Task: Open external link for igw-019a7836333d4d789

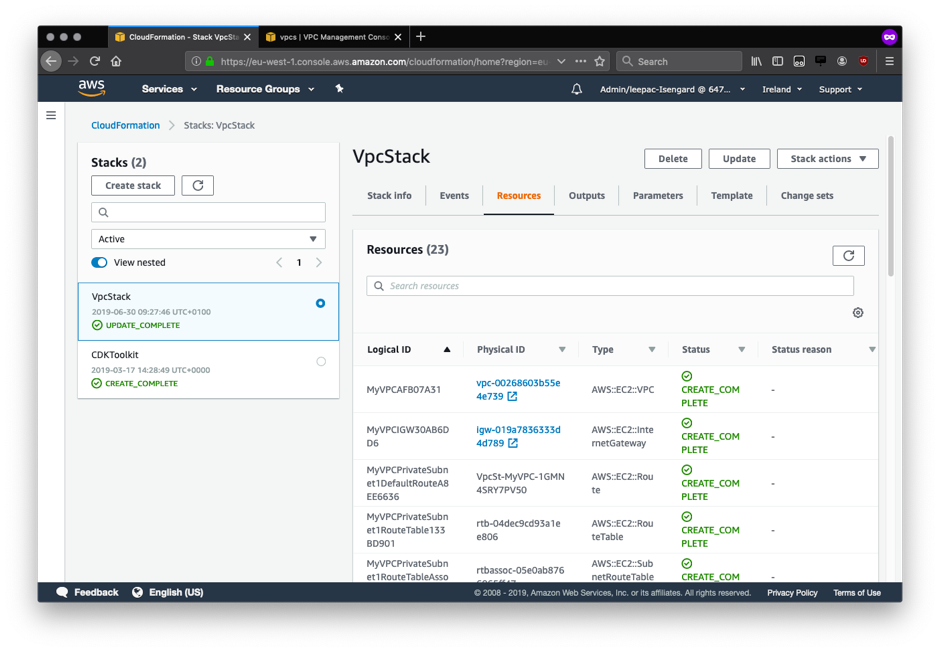Action: click(513, 443)
